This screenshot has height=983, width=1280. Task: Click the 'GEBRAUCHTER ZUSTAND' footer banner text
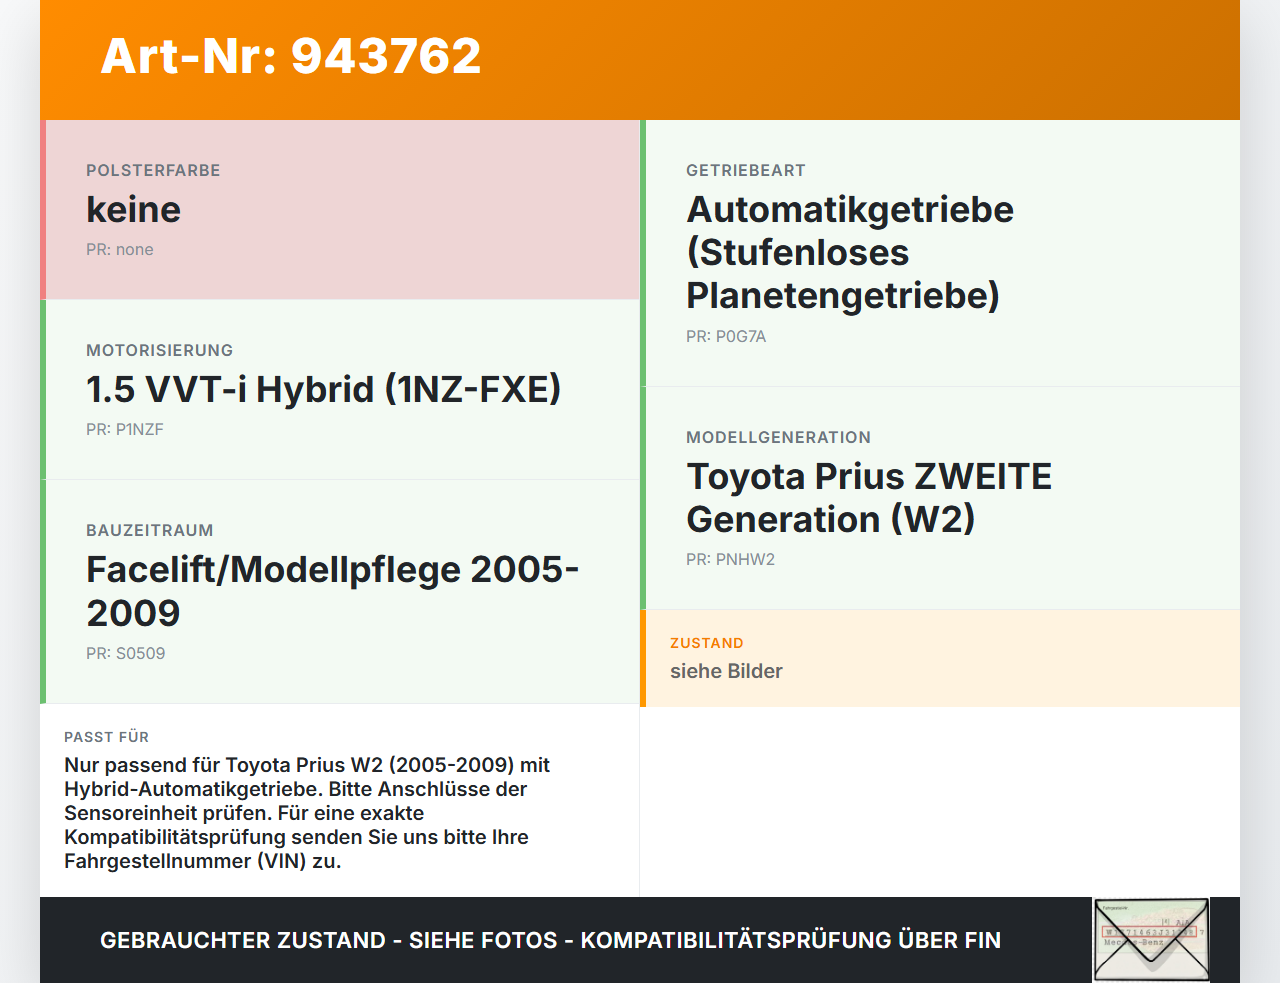click(550, 941)
